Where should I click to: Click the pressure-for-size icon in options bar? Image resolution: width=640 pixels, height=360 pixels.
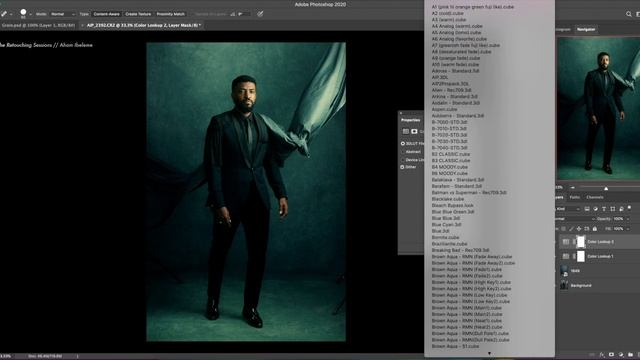[x=260, y=14]
